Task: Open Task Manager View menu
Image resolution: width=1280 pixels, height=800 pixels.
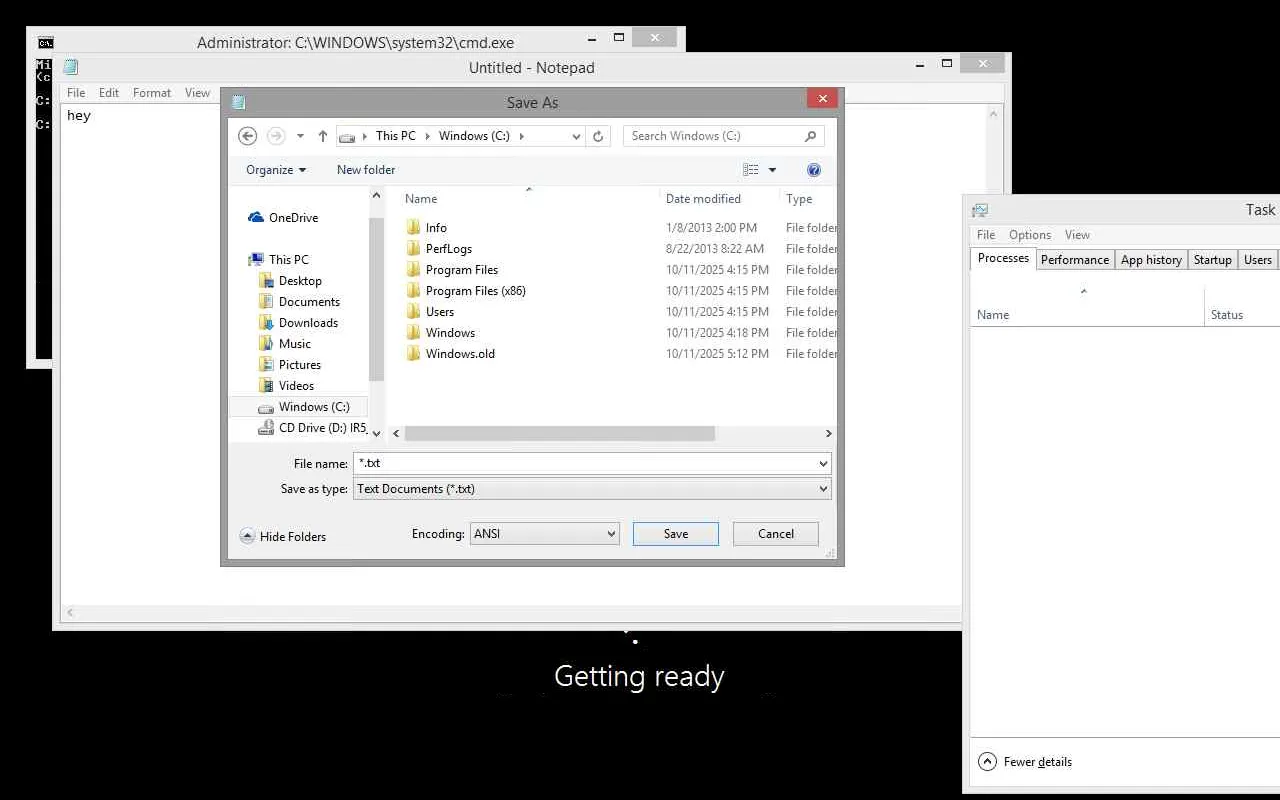Action: (1077, 235)
